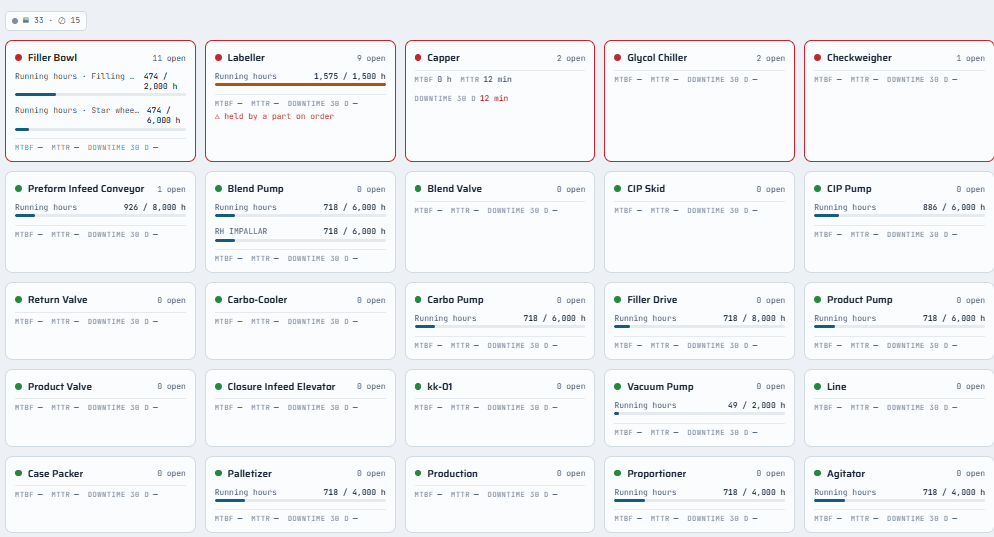Screen dimensions: 994x537
Task: Click the '926 / 8,000 h' value
Action: [x=155, y=207]
